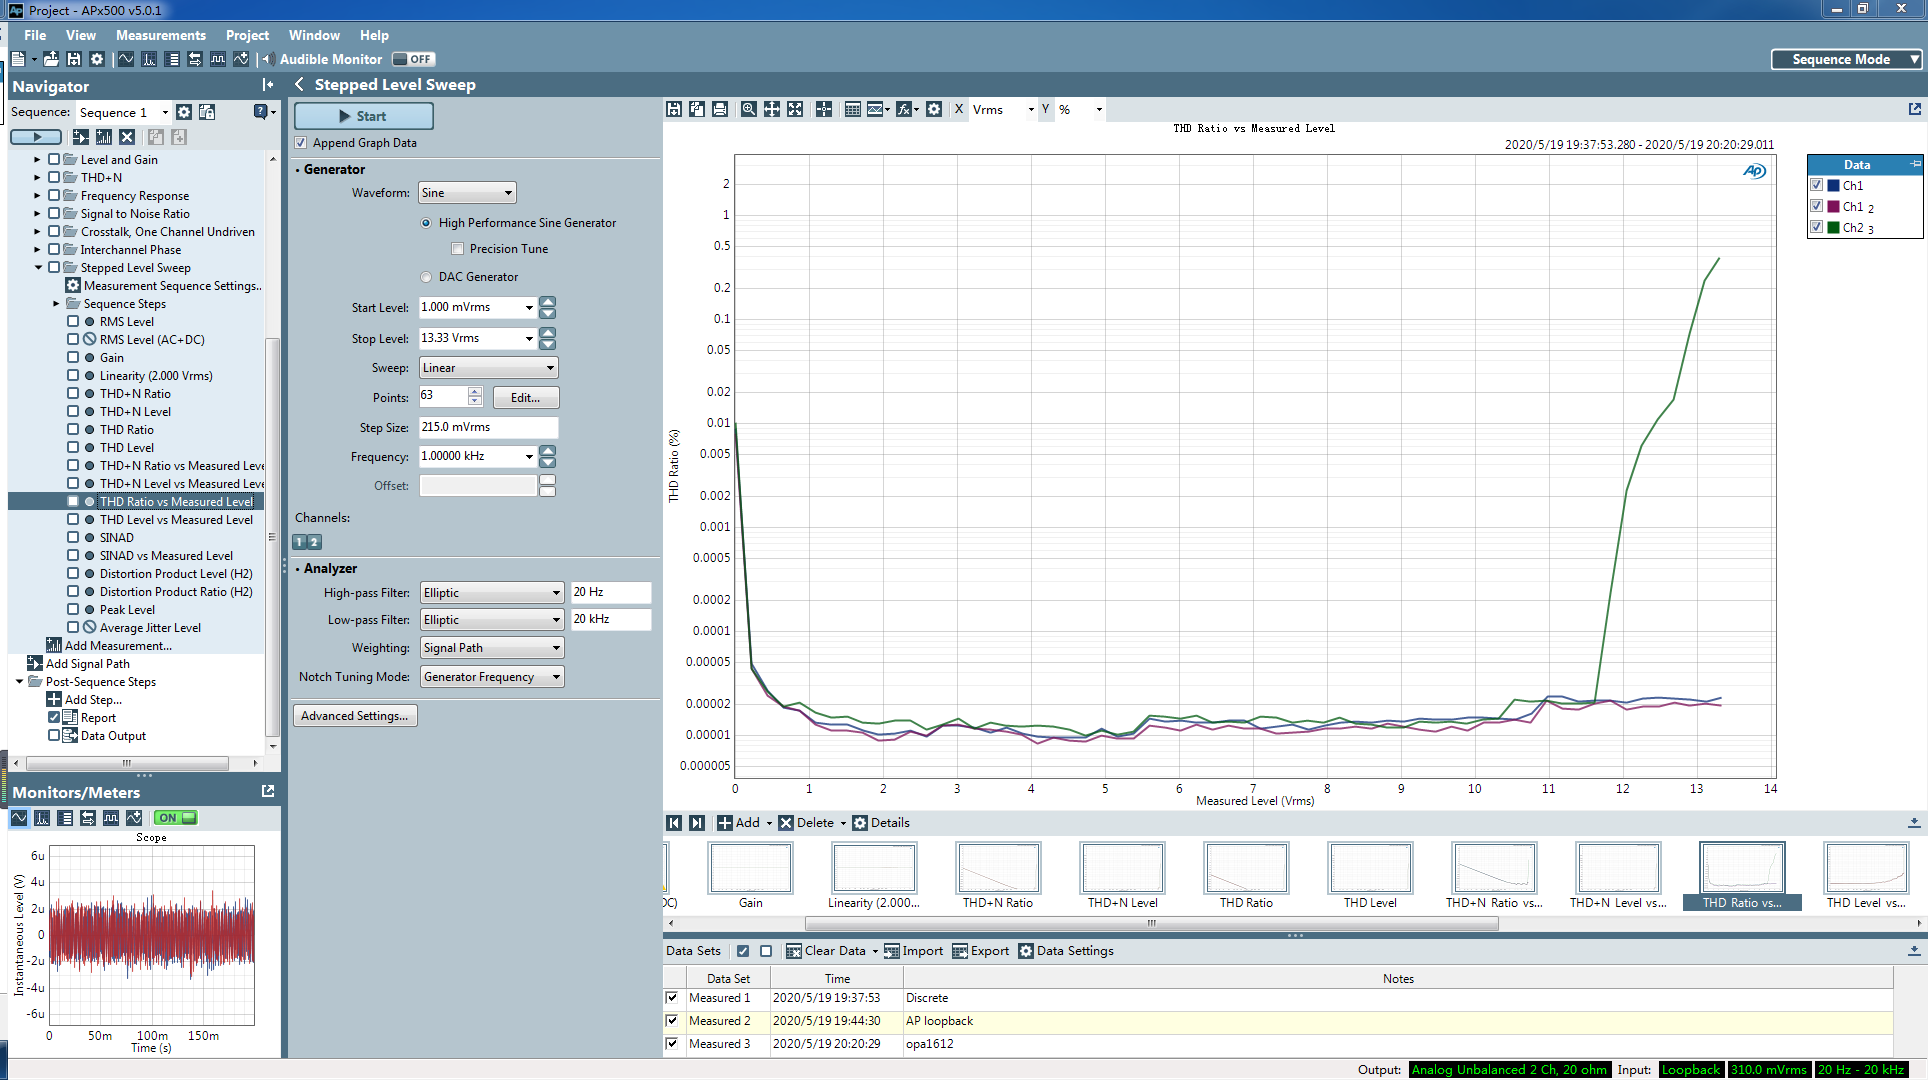This screenshot has width=1928, height=1080.
Task: Open the File menu
Action: point(35,35)
